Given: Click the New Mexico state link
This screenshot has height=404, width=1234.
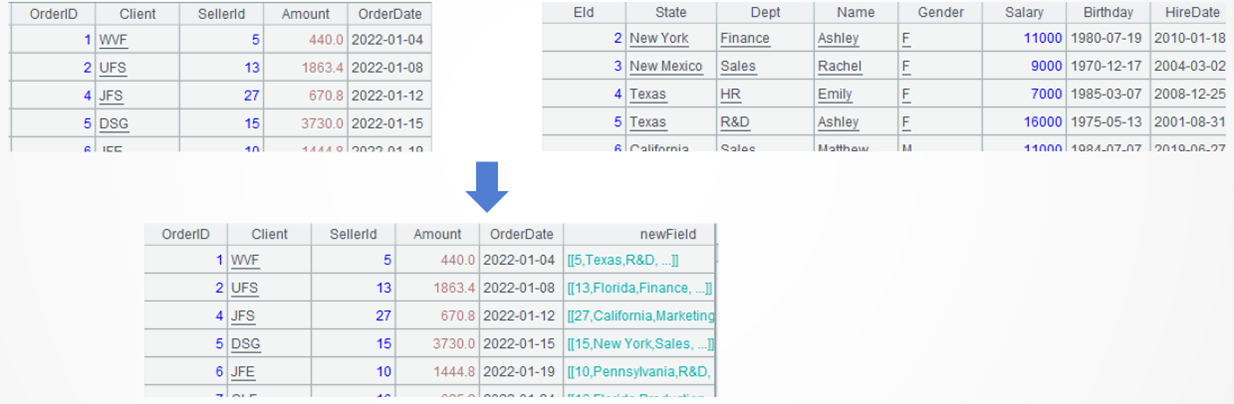Looking at the screenshot, I should pyautogui.click(x=666, y=66).
